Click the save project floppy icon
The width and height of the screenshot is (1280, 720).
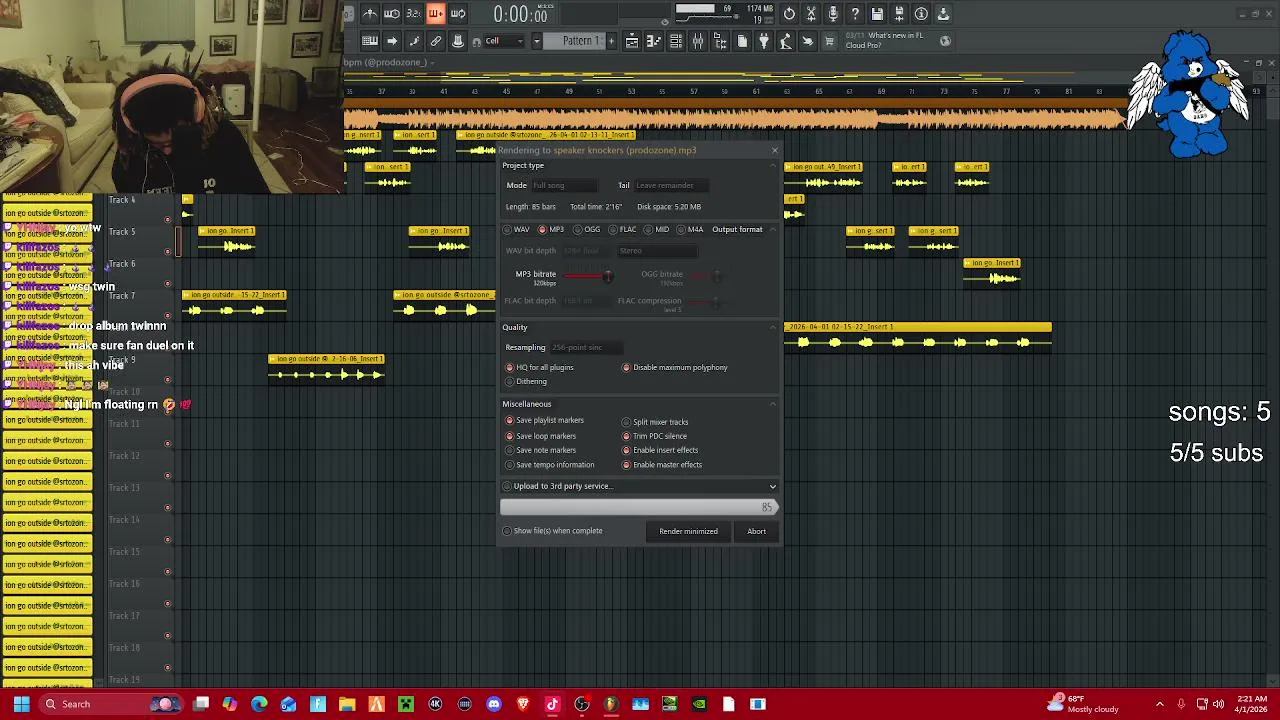click(x=877, y=14)
